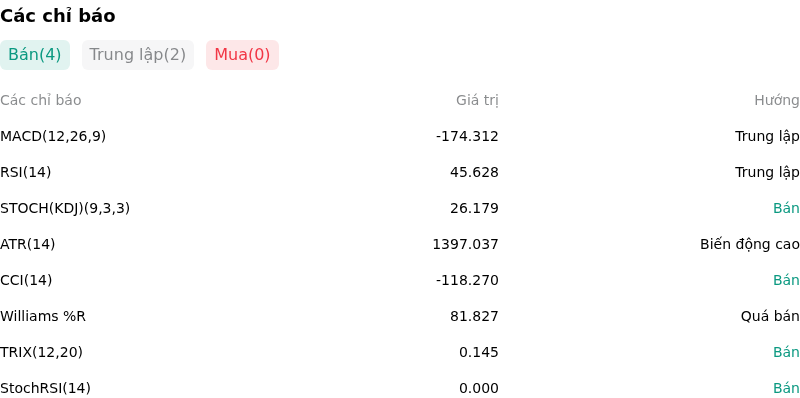Click the Williams %R indicator

[43, 316]
